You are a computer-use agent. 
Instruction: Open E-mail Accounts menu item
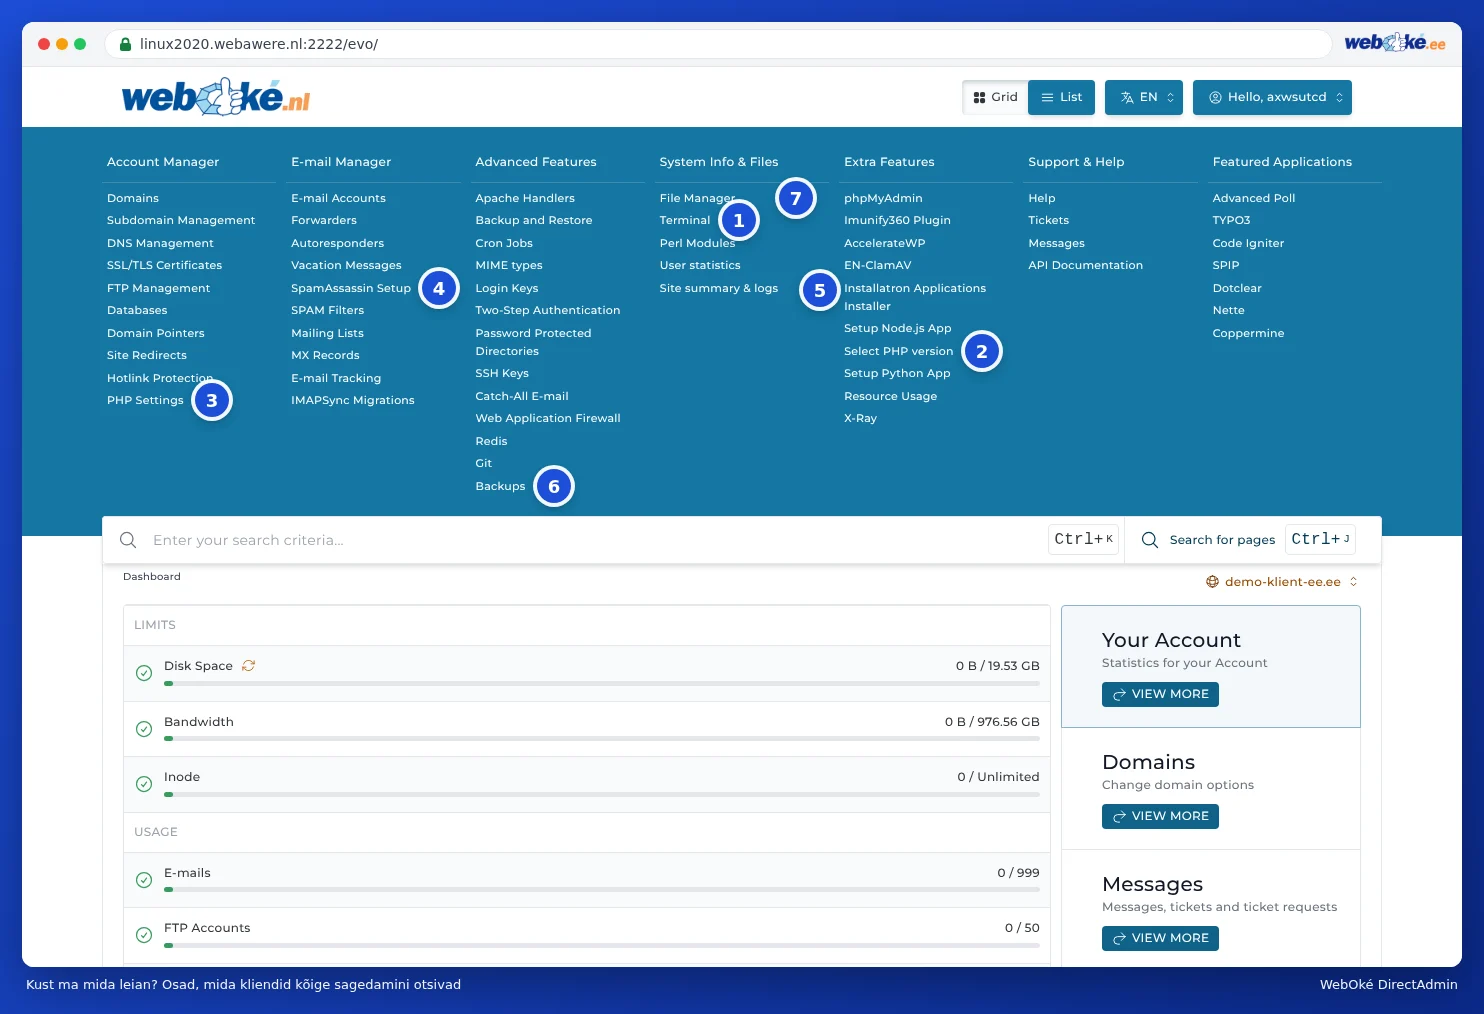[338, 198]
